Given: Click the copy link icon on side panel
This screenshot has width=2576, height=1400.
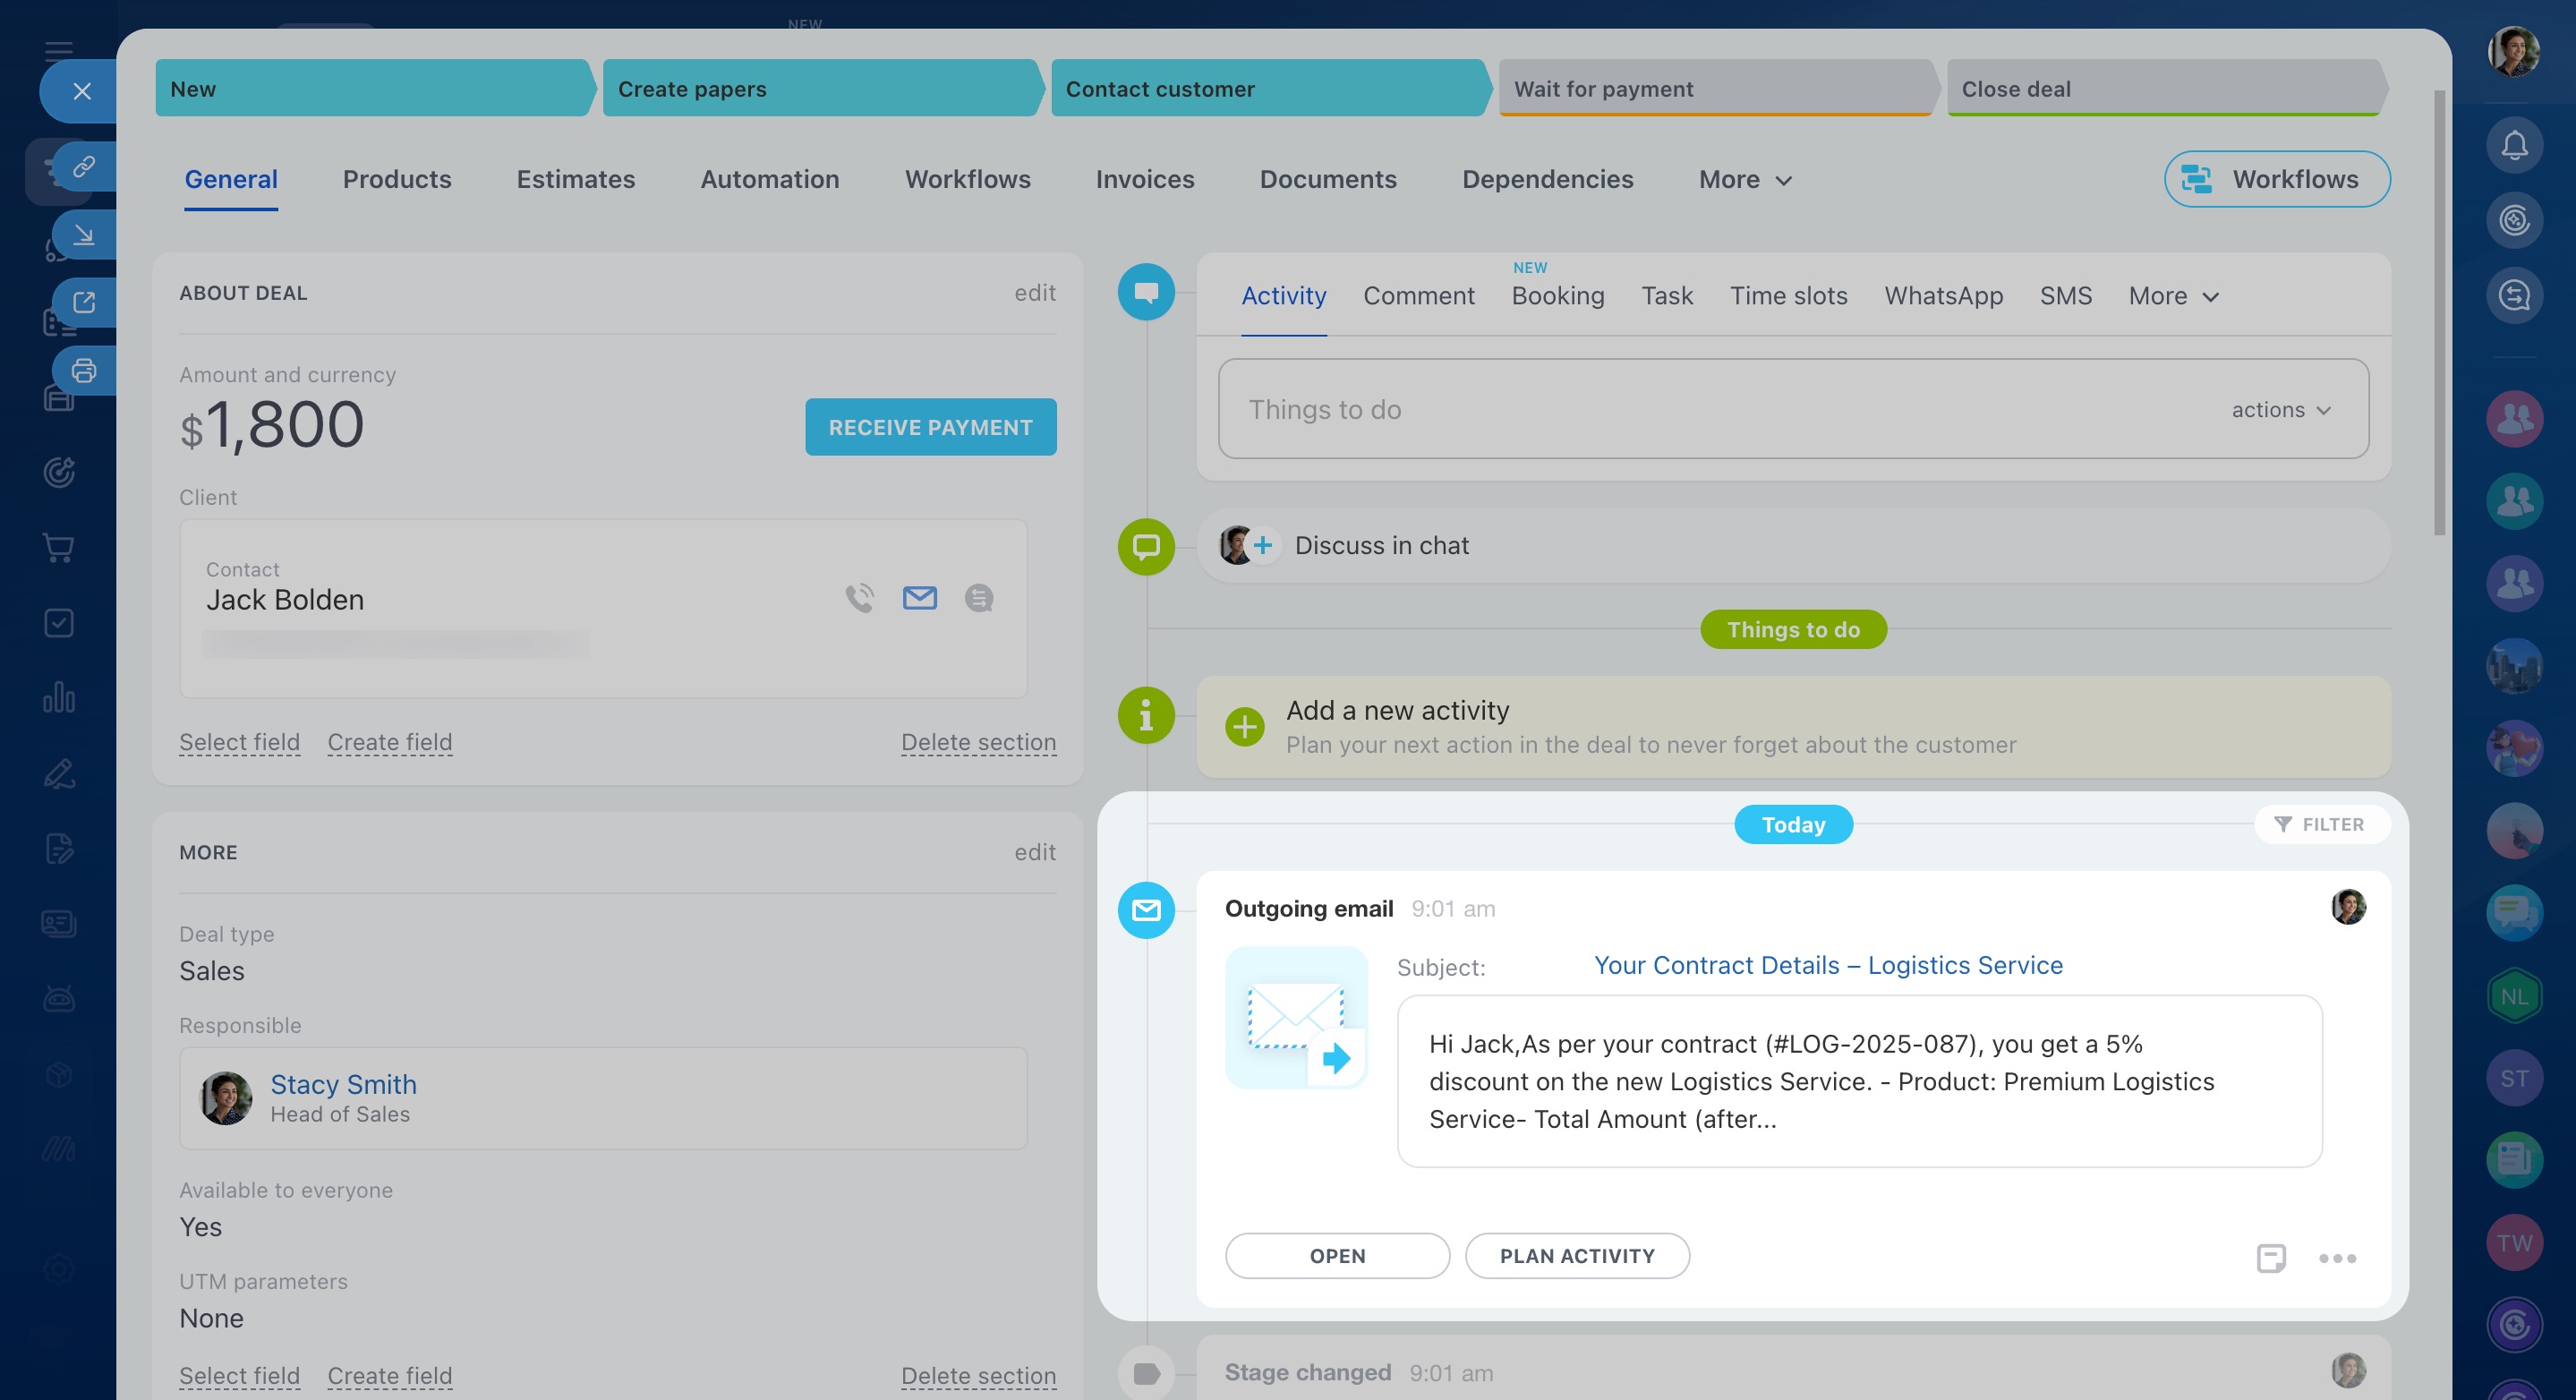Looking at the screenshot, I should click(x=84, y=166).
